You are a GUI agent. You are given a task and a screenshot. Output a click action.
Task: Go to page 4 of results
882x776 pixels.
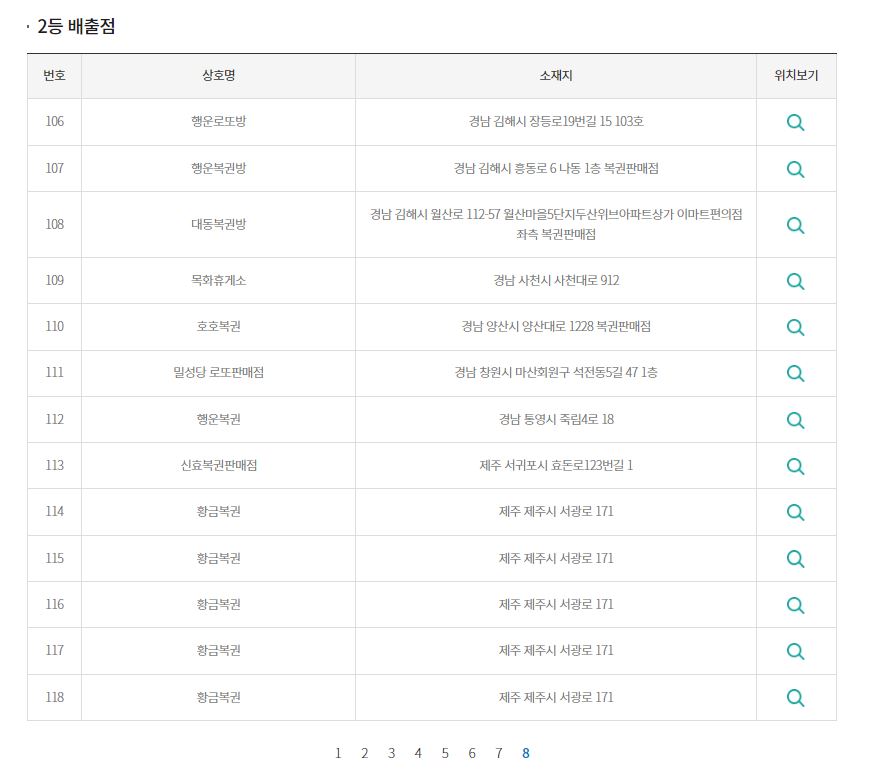pyautogui.click(x=418, y=753)
